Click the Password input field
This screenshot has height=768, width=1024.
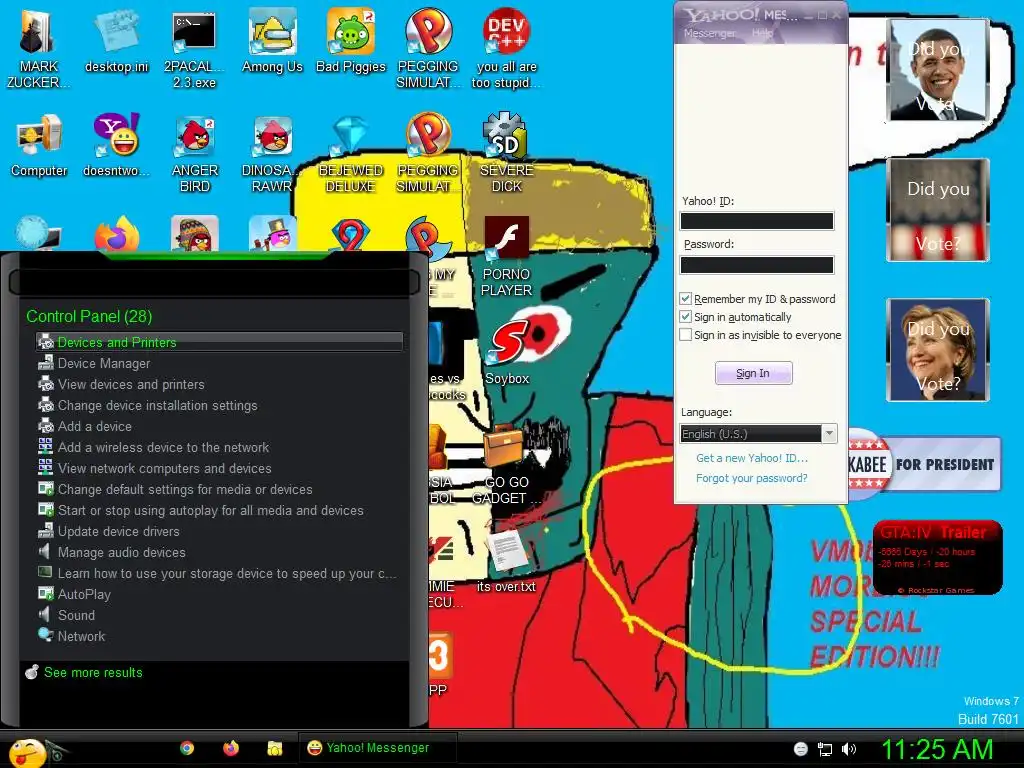coord(757,265)
